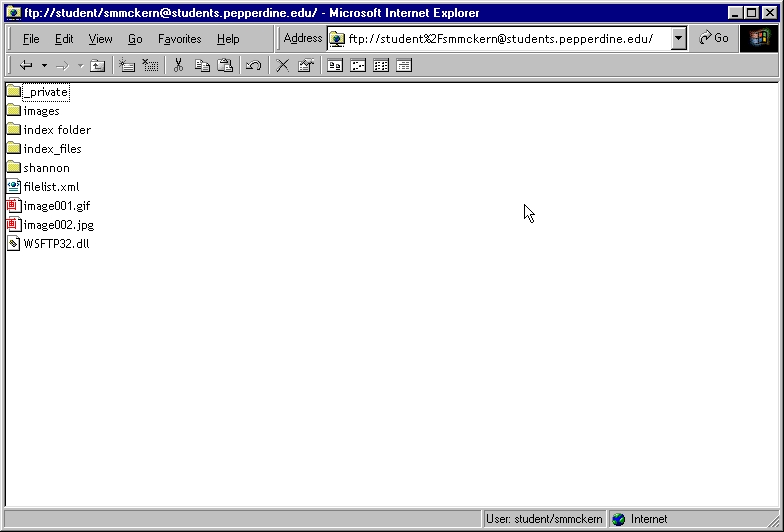The height and width of the screenshot is (532, 784).
Task: Click the Paste toolbar icon
Action: click(x=225, y=66)
